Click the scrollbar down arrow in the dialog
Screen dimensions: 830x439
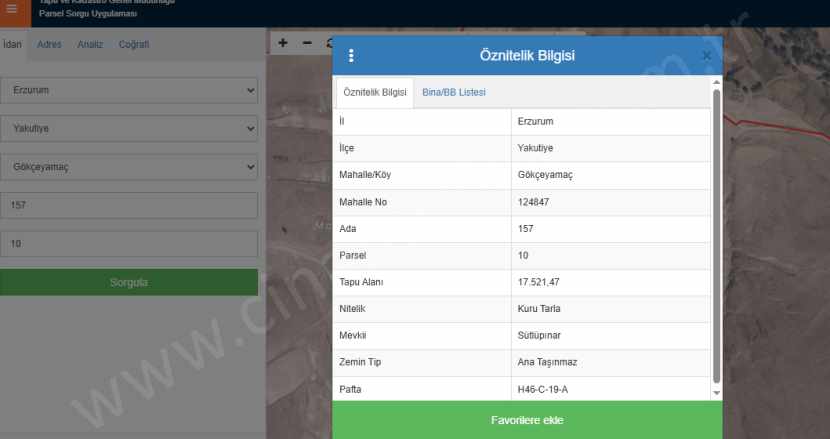pos(716,393)
